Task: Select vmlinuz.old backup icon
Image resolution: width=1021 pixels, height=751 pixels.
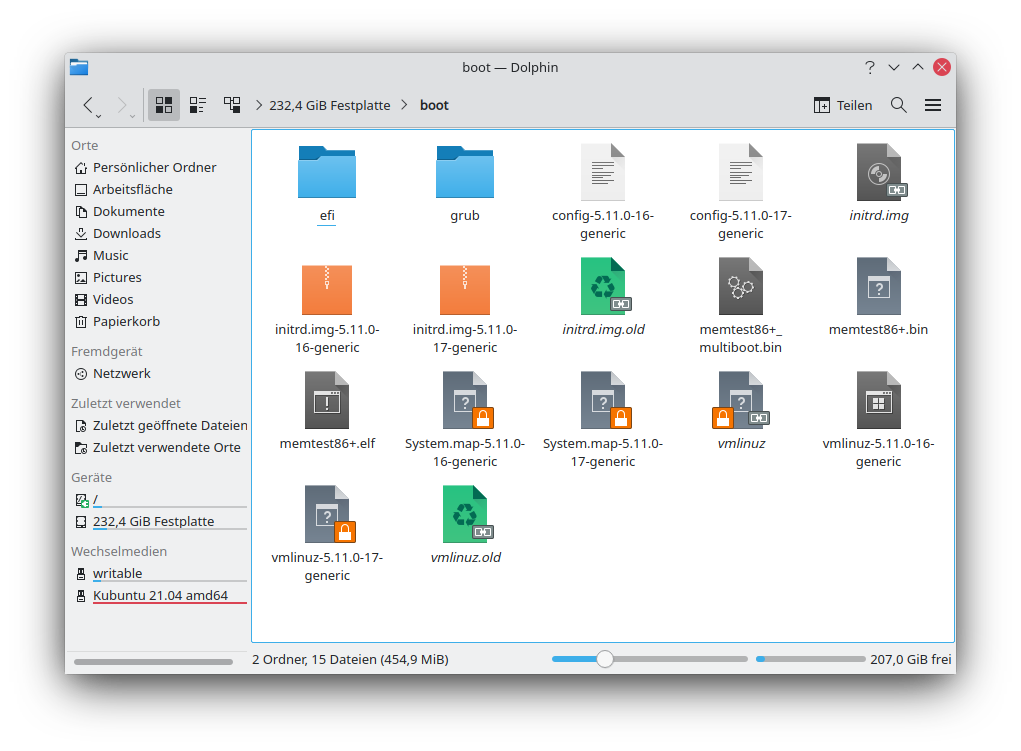Action: [465, 514]
